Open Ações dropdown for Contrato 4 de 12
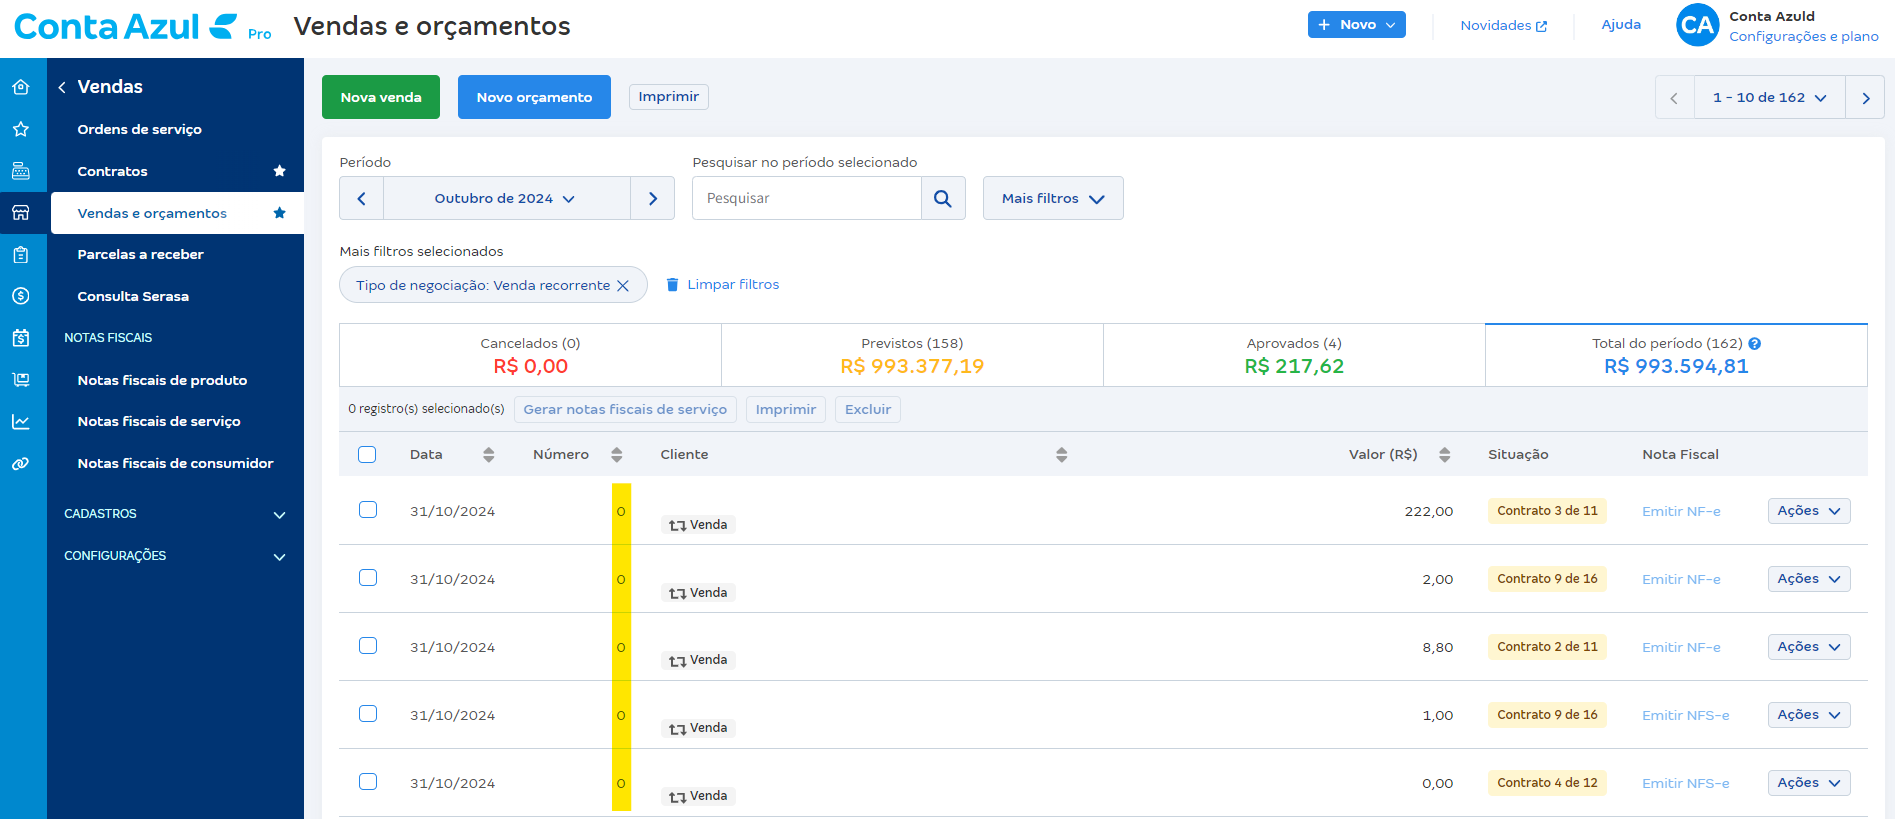This screenshot has height=819, width=1895. coord(1809,783)
